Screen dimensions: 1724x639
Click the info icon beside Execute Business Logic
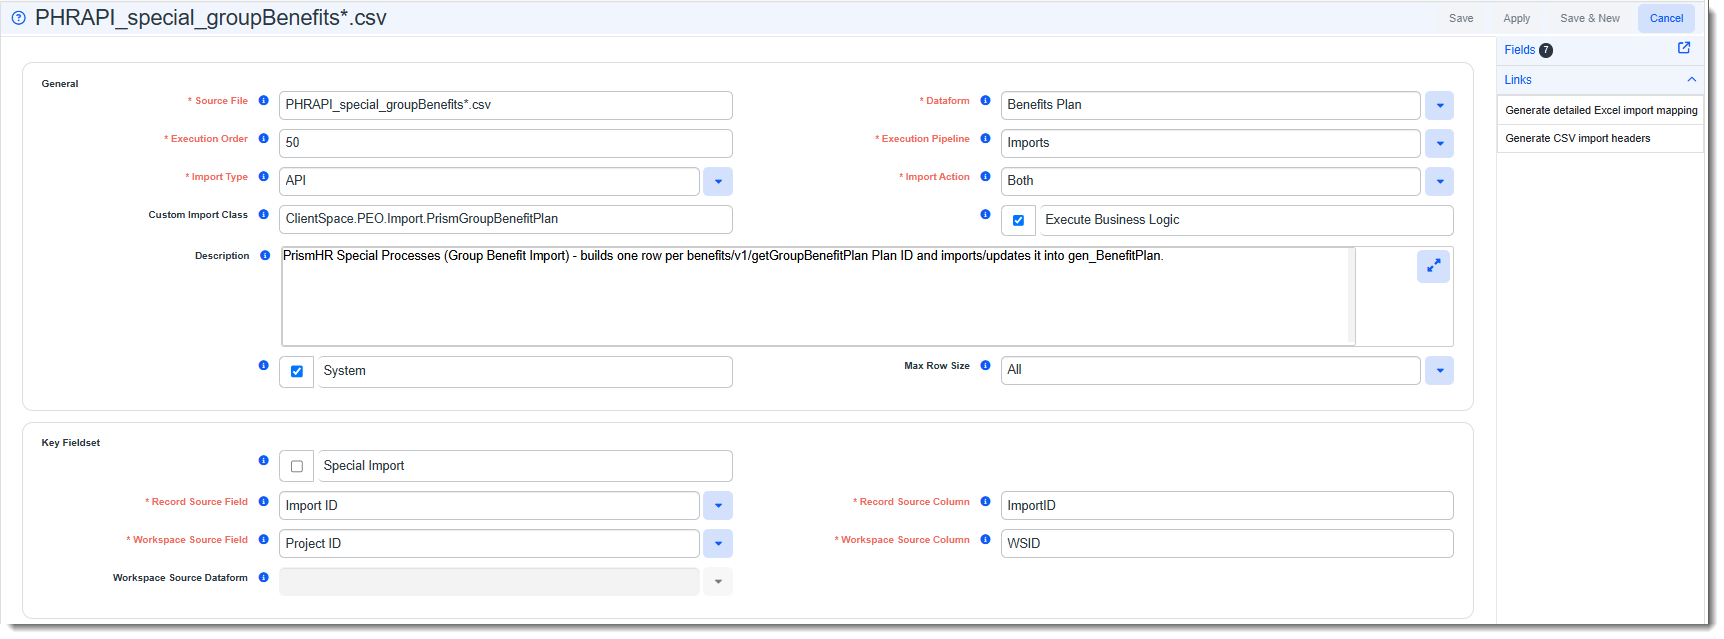click(x=986, y=214)
